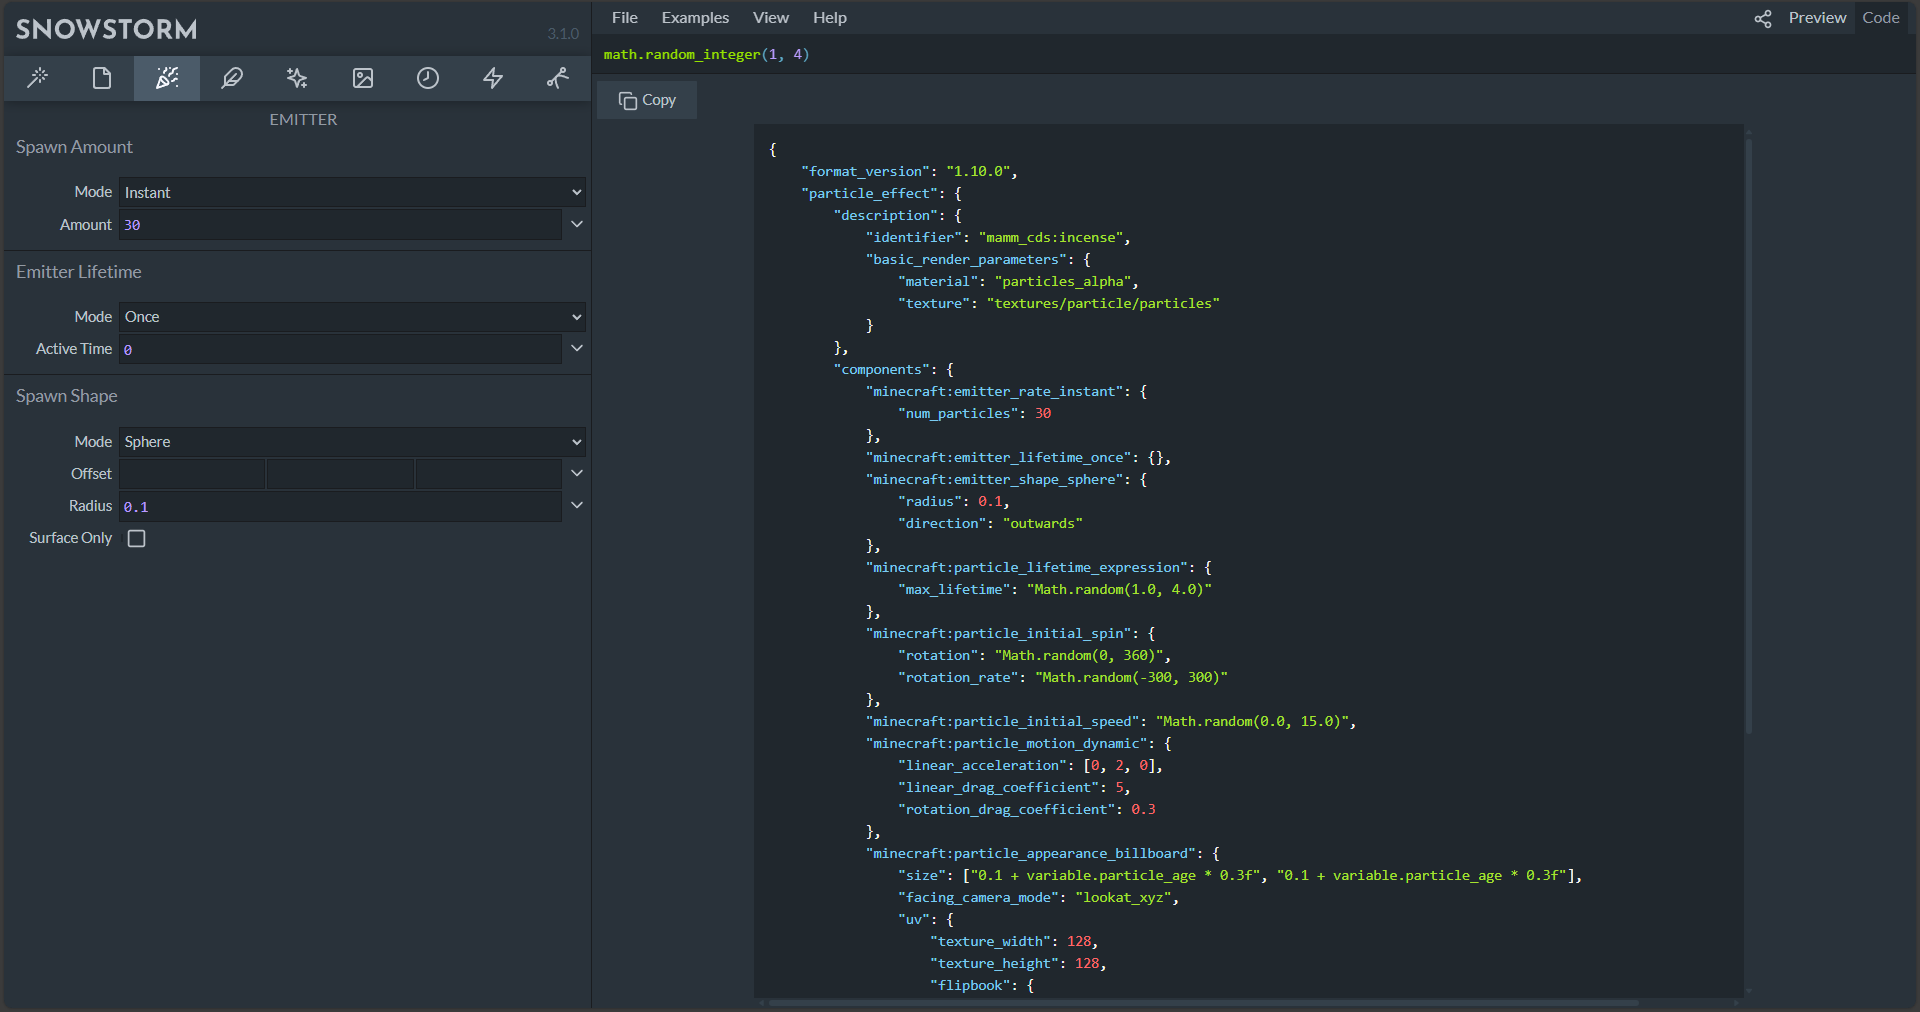Open the Help menu
Viewport: 1920px width, 1012px height.
pyautogui.click(x=830, y=18)
